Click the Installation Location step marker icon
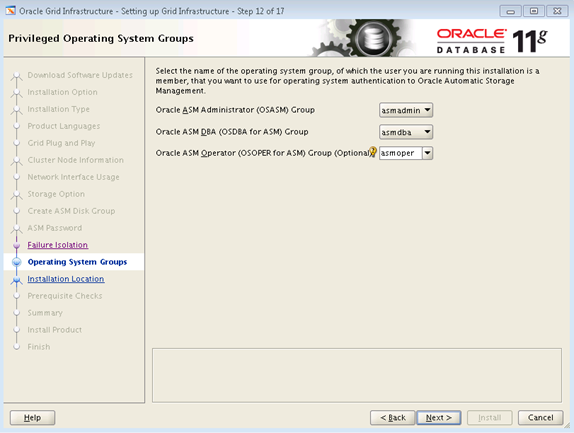 (16, 280)
